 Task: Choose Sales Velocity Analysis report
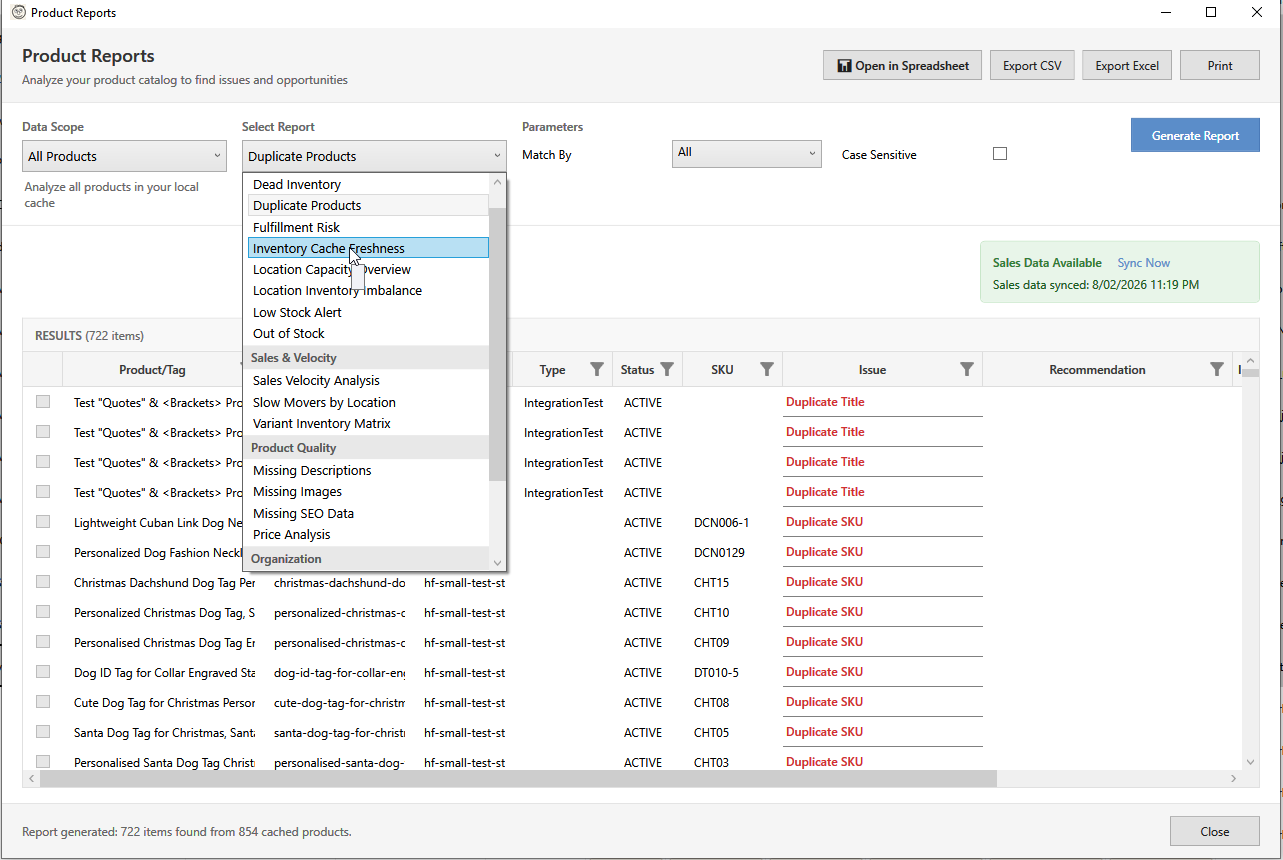pyautogui.click(x=315, y=380)
